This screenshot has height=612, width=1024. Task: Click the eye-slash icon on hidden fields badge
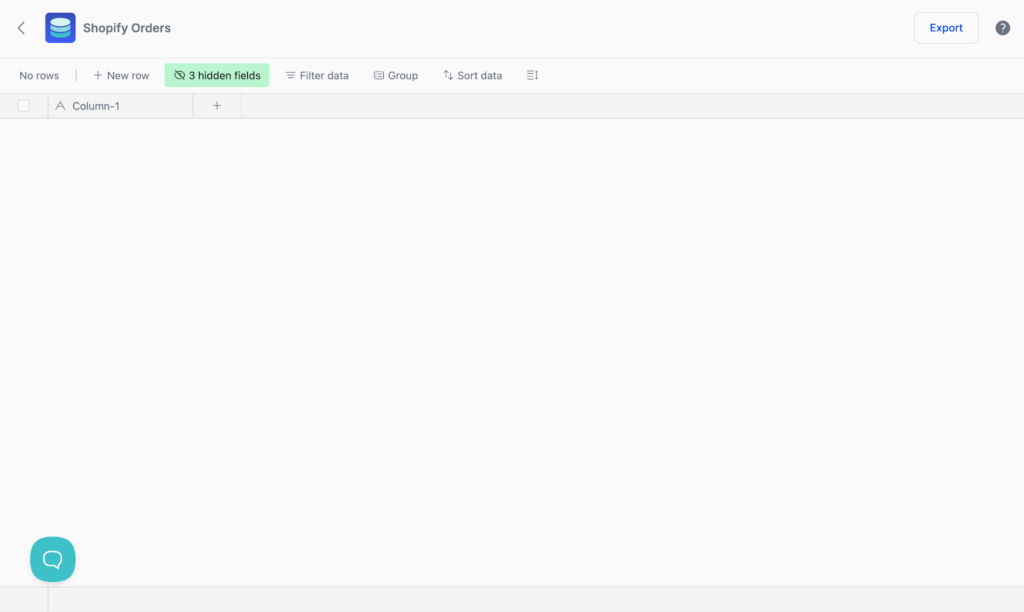(179, 75)
